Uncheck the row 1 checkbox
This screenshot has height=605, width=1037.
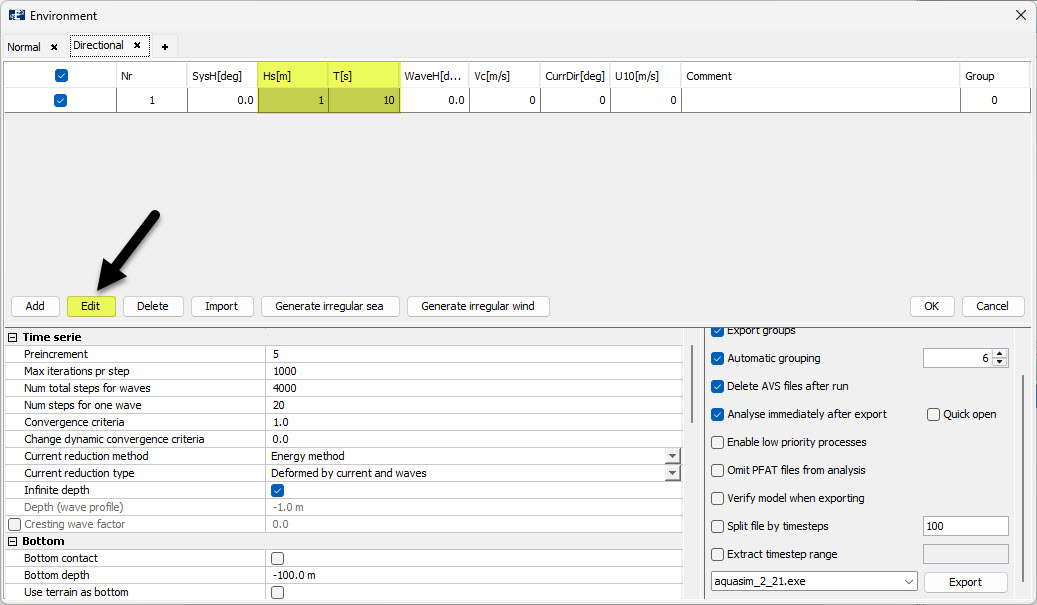61,100
